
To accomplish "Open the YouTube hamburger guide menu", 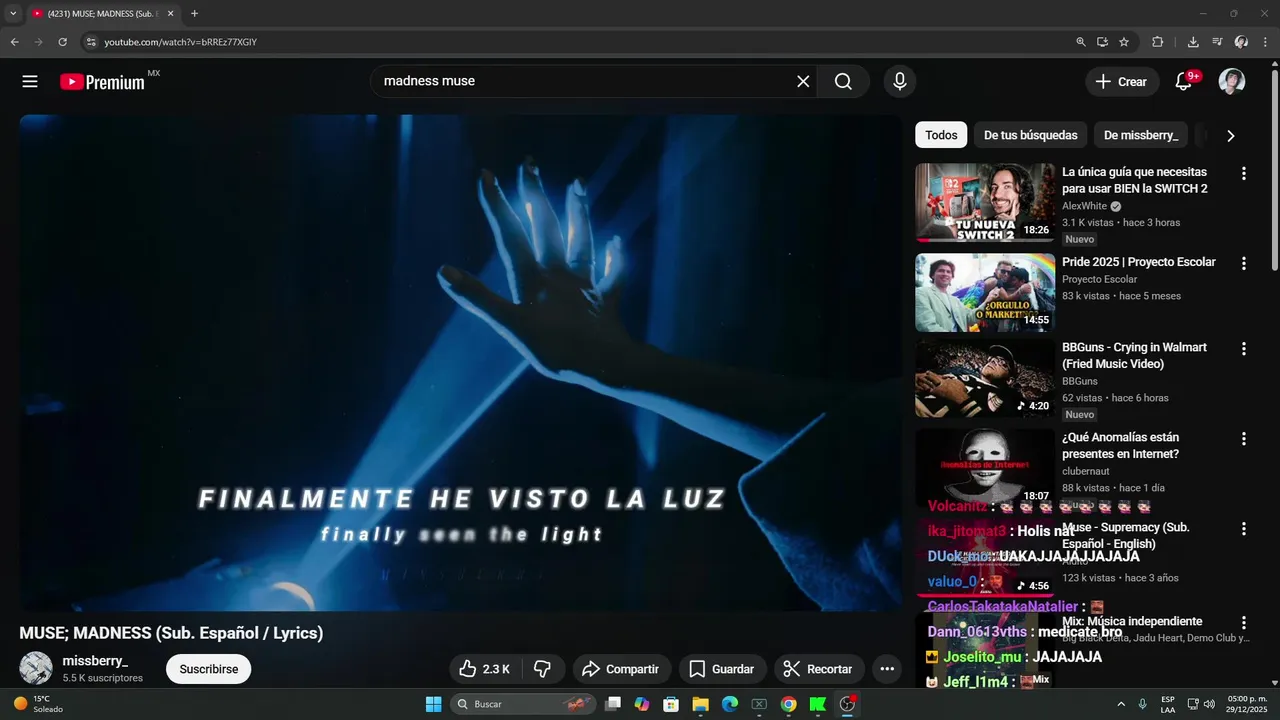I will click(30, 82).
